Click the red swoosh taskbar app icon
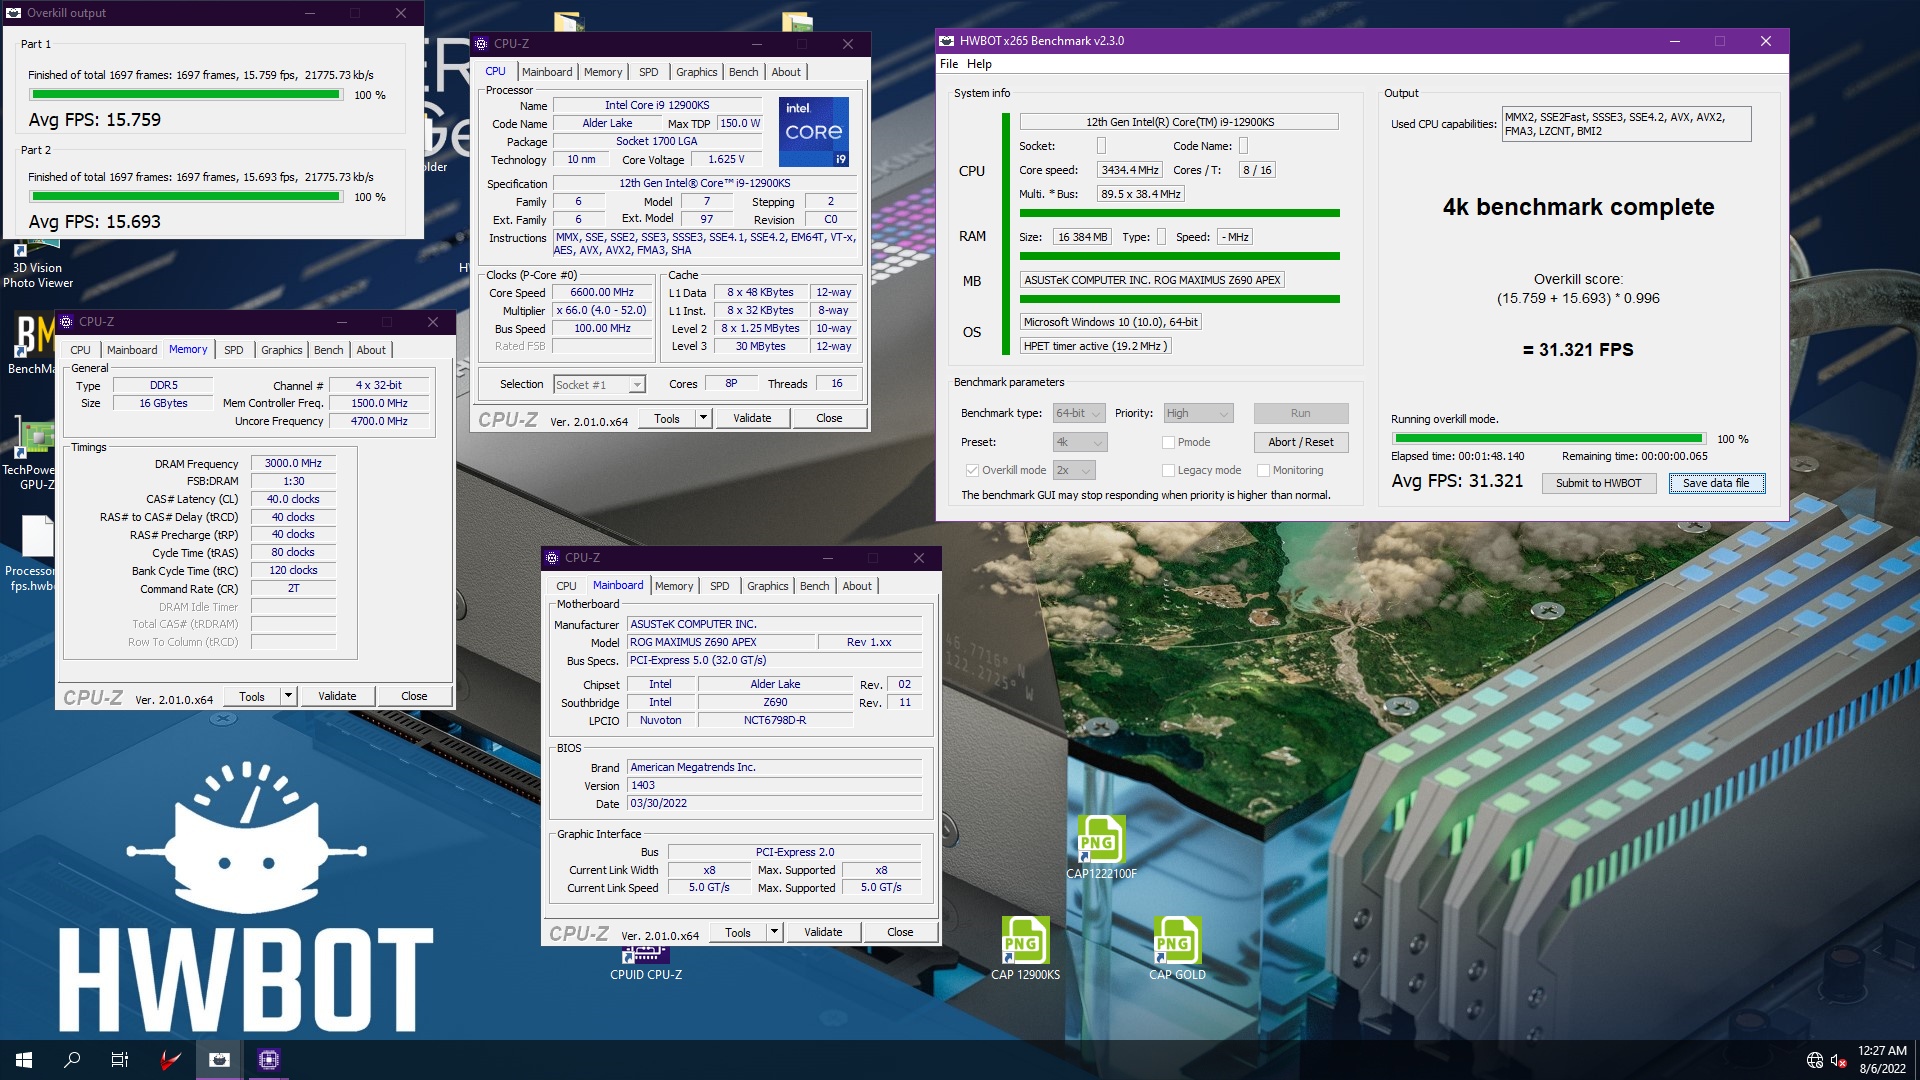Image resolution: width=1920 pixels, height=1080 pixels. coord(170,1060)
